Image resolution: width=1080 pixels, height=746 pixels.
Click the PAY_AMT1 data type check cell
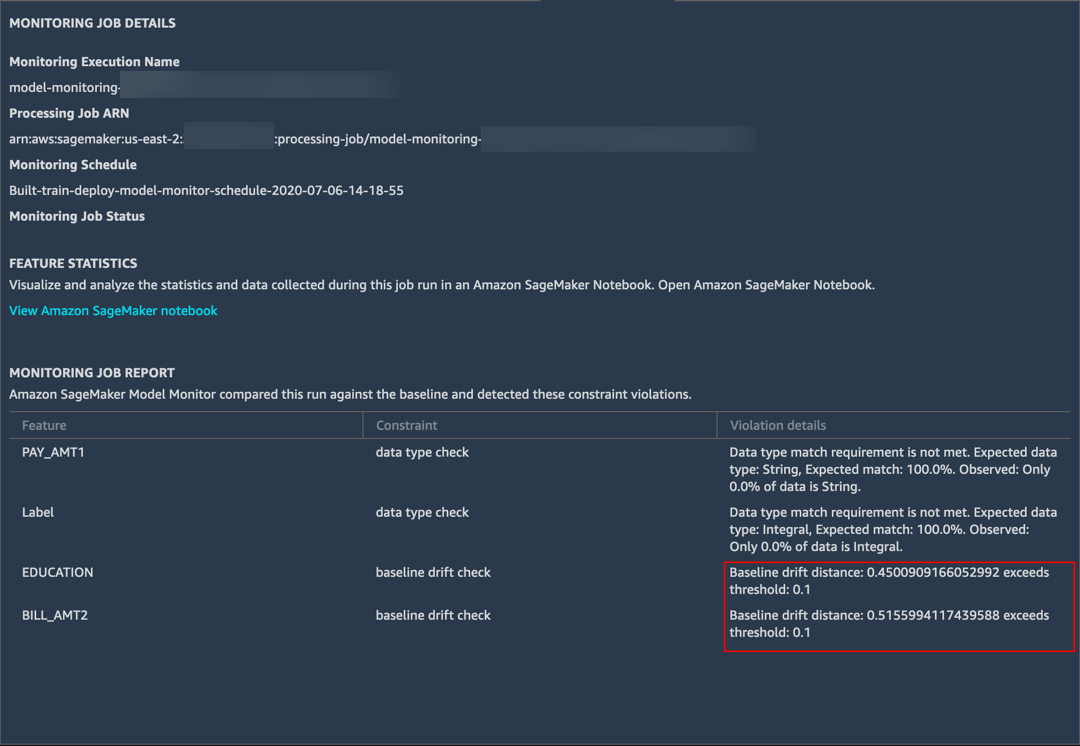[x=422, y=453]
